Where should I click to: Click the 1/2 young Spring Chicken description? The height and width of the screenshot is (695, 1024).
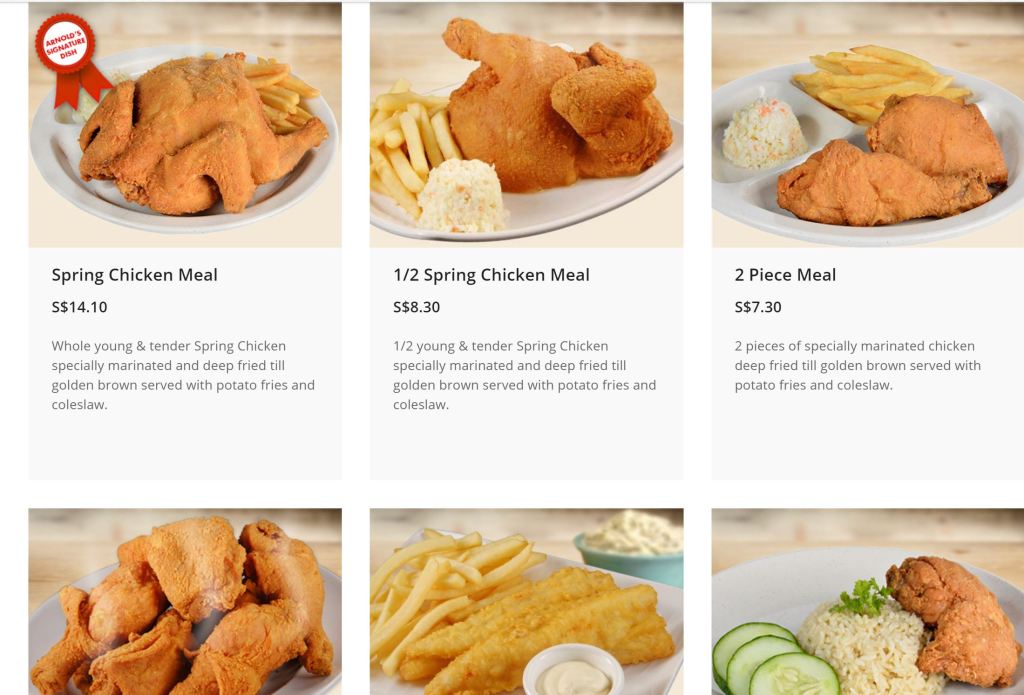coord(524,375)
